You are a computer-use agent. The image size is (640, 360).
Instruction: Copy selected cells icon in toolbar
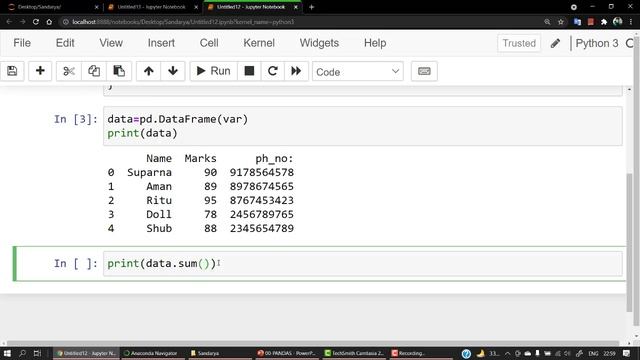click(x=94, y=71)
